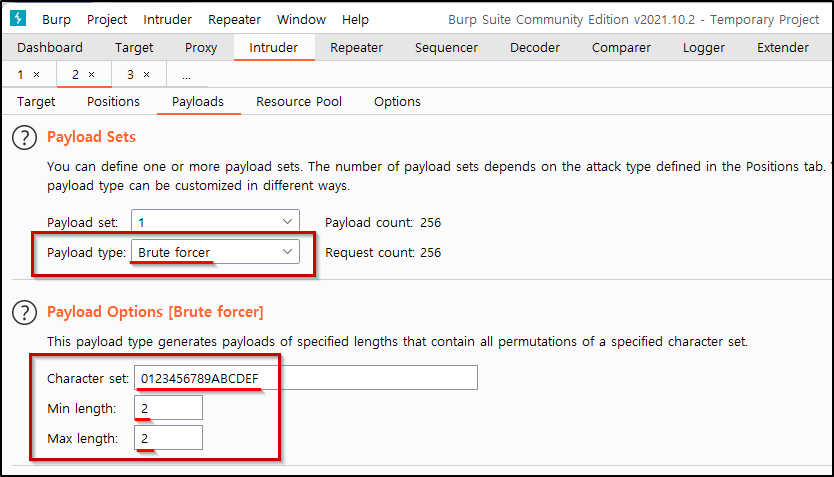Open the Window menu
The image size is (834, 477).
[x=301, y=20]
